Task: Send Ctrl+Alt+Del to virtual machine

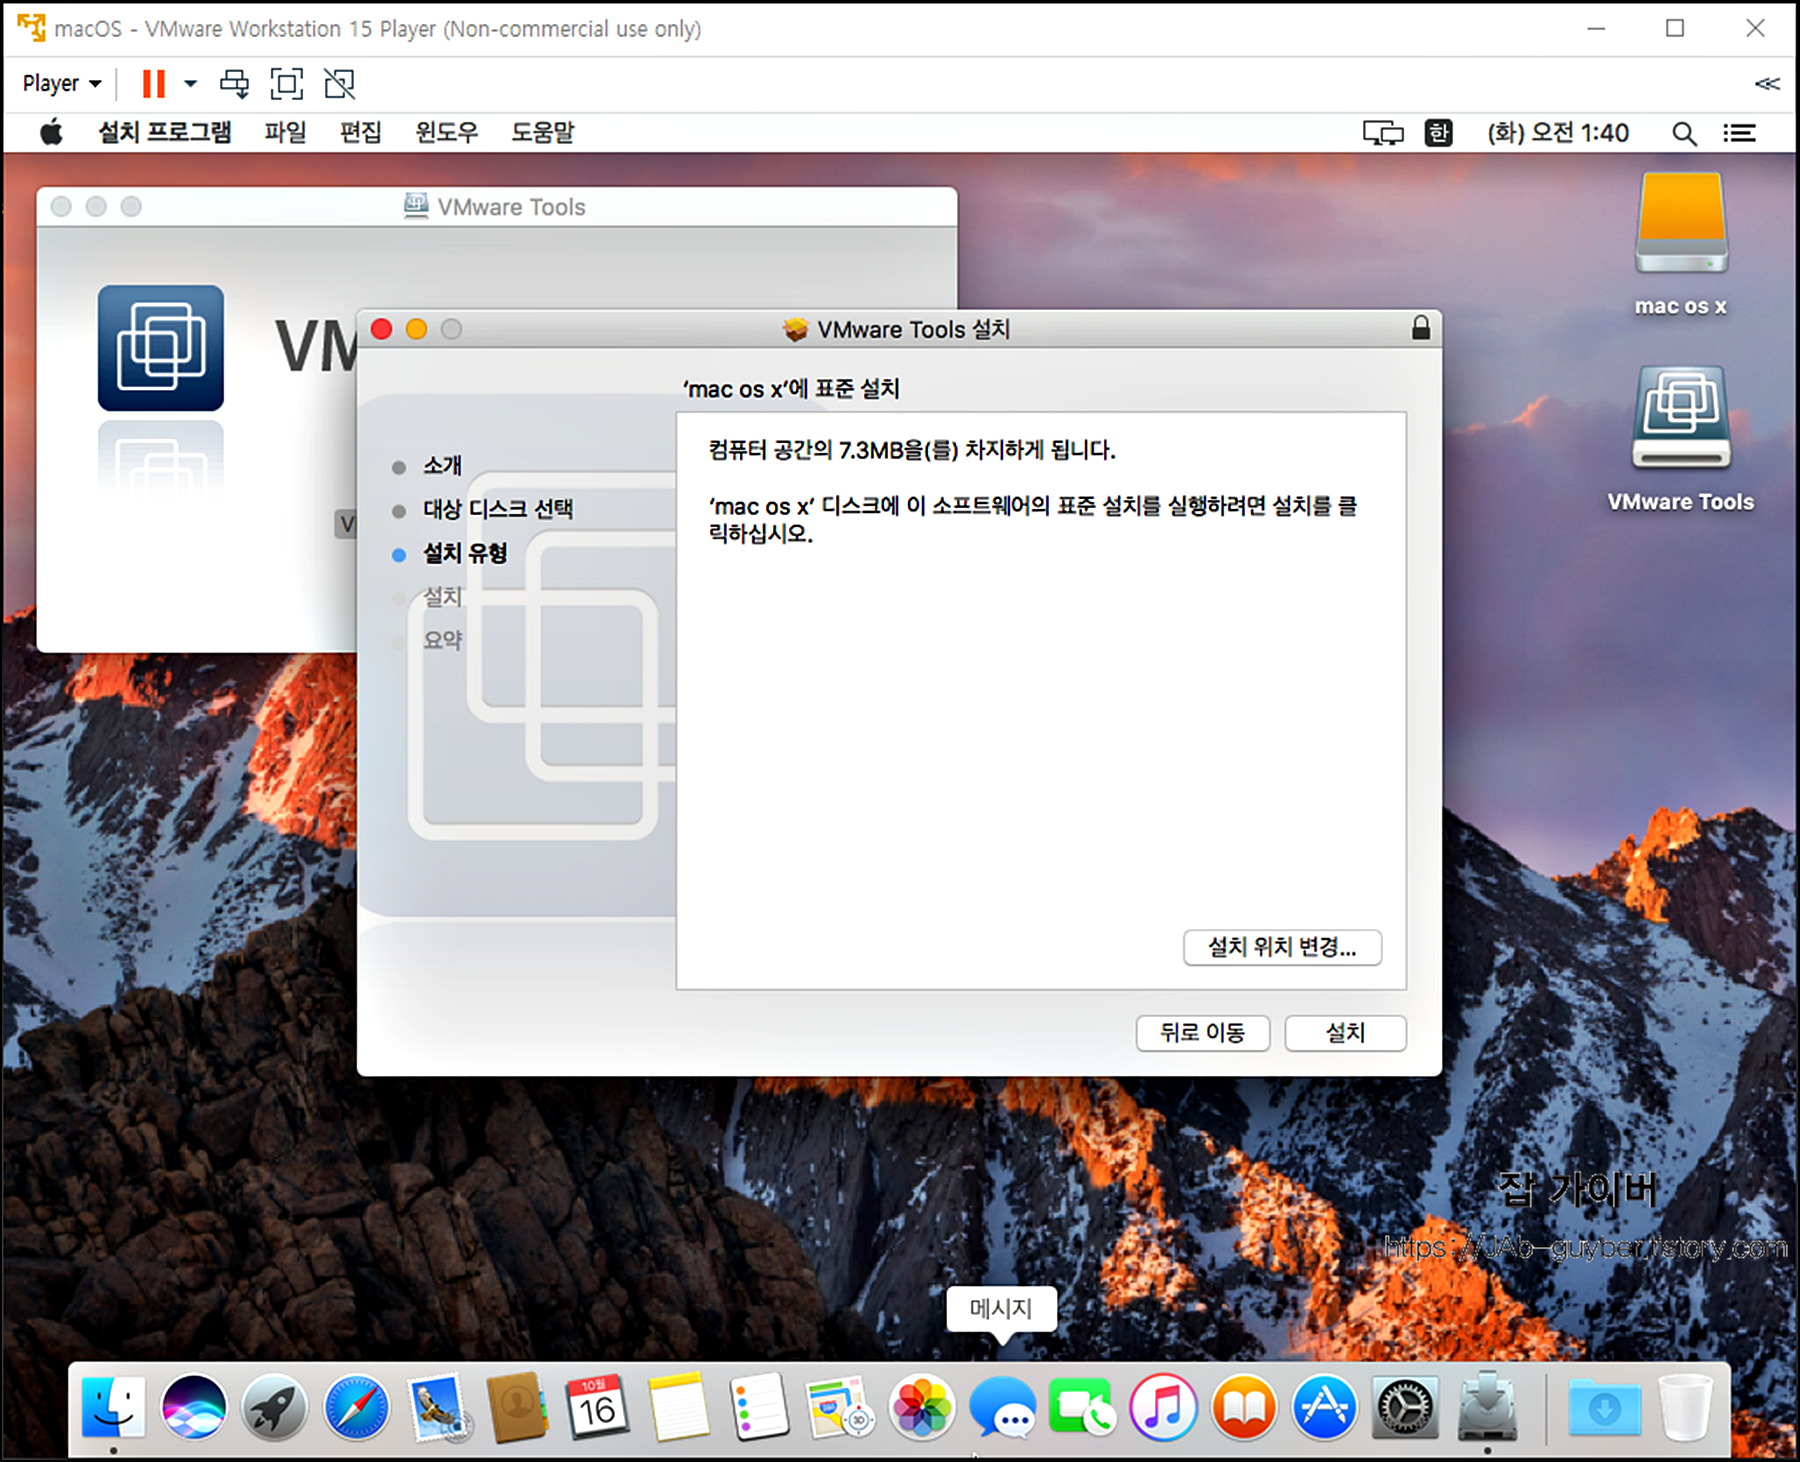Action: (234, 83)
